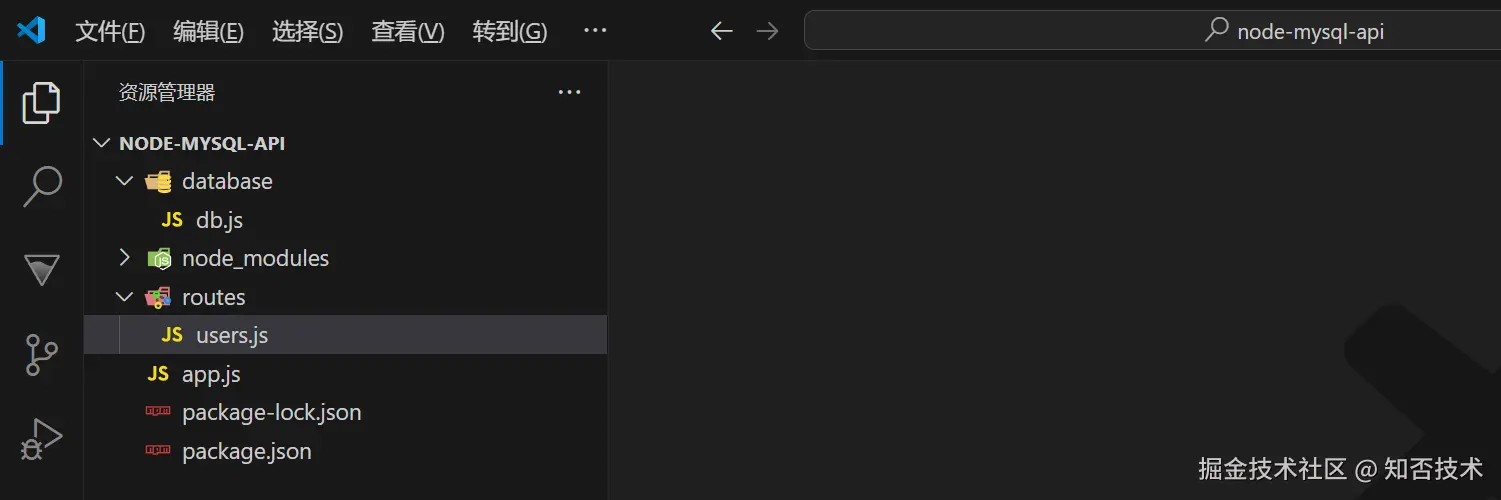Show hidden menus via title bar ellipsis
This screenshot has height=500, width=1501.
click(595, 31)
